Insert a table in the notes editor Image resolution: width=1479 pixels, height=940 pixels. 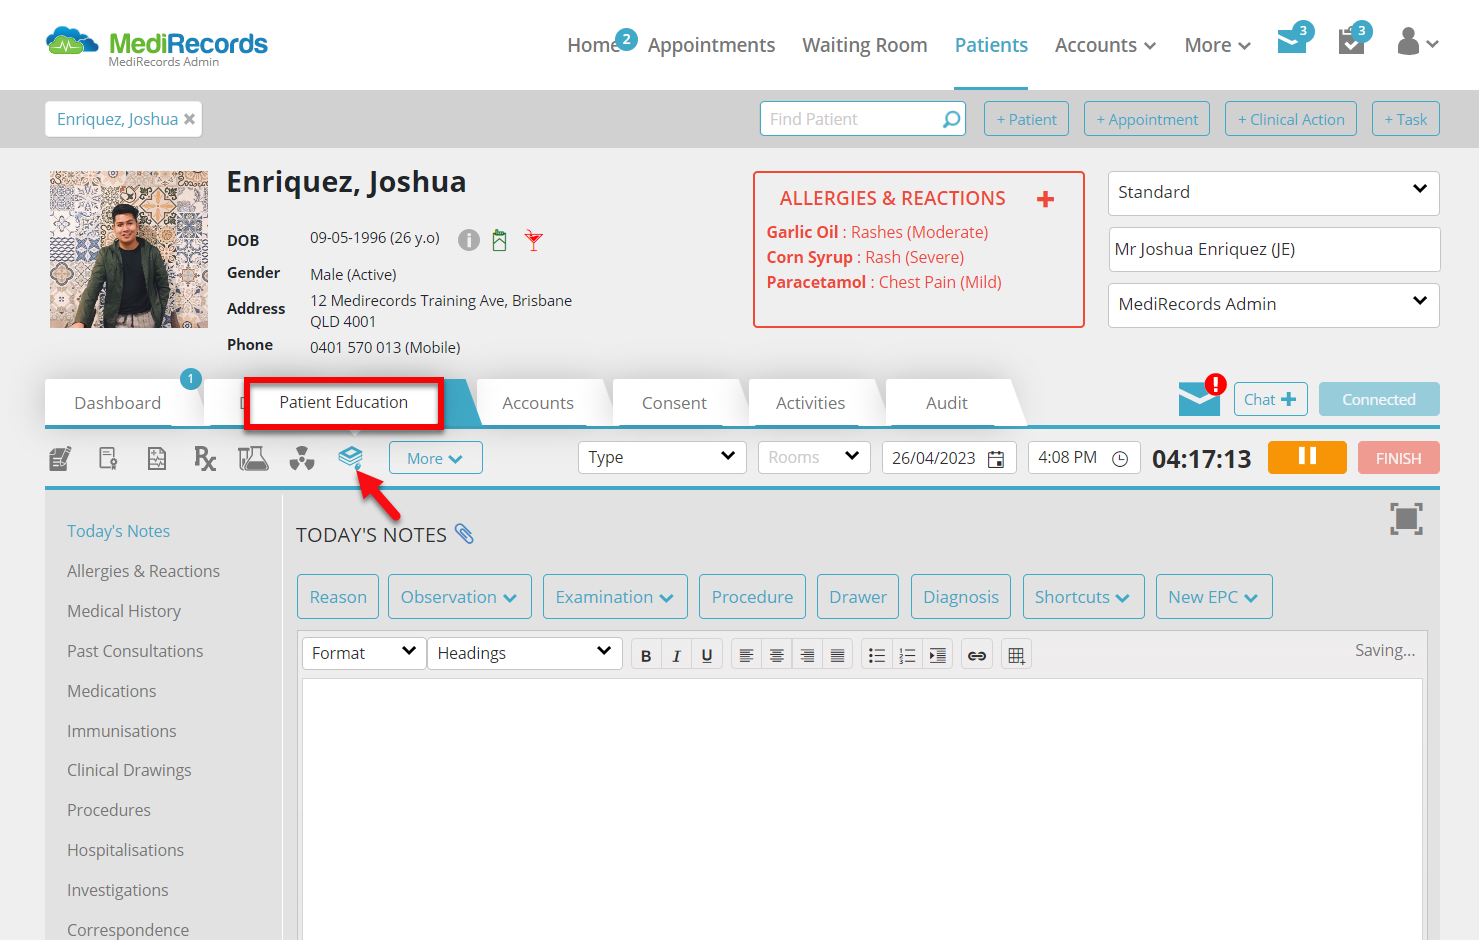coord(1016,655)
